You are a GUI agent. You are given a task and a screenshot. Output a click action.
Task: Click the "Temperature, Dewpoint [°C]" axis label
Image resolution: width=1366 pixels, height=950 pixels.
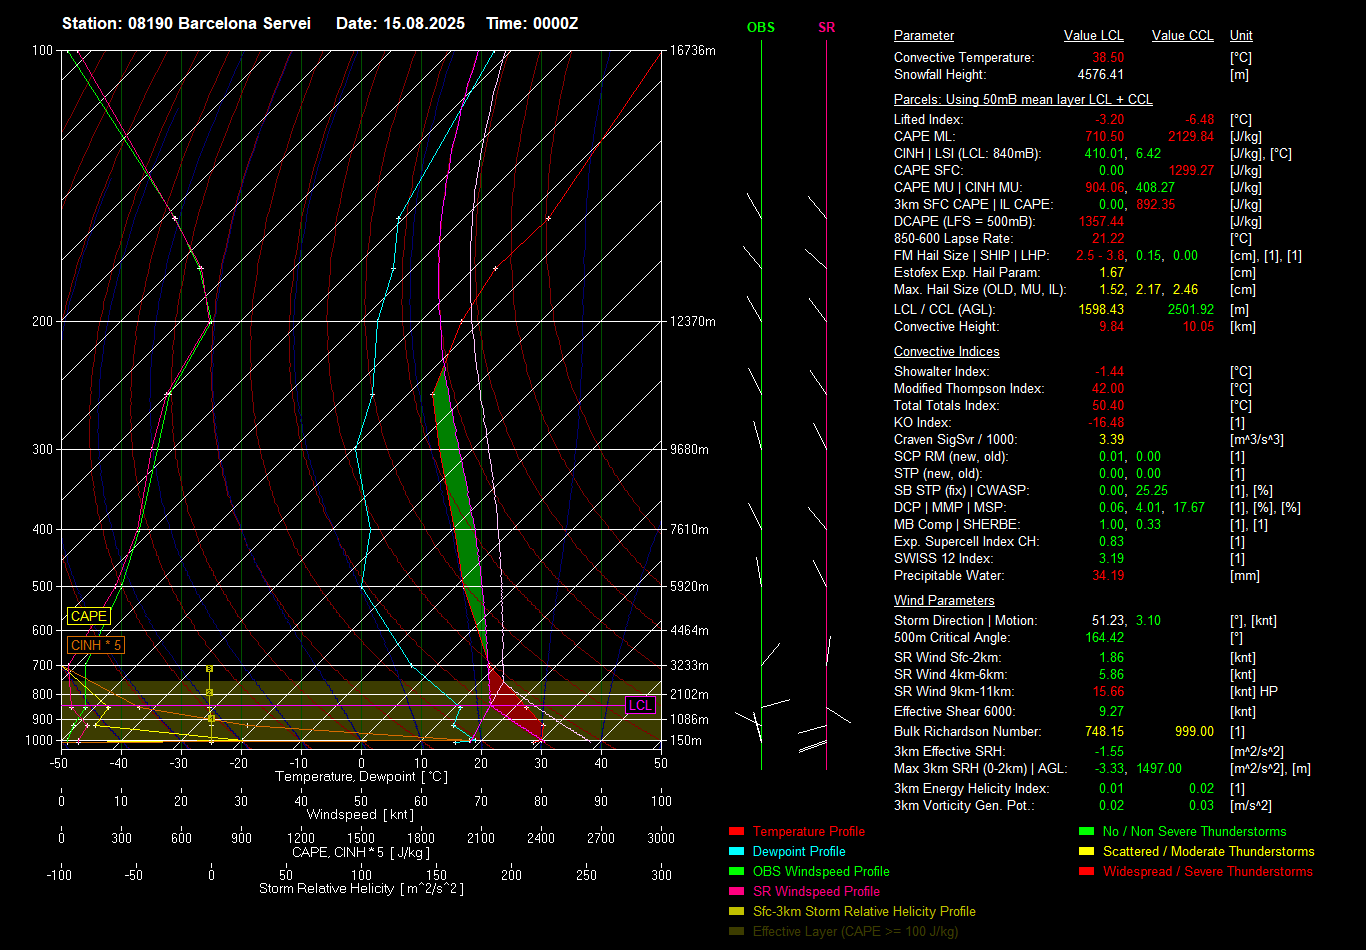(361, 776)
